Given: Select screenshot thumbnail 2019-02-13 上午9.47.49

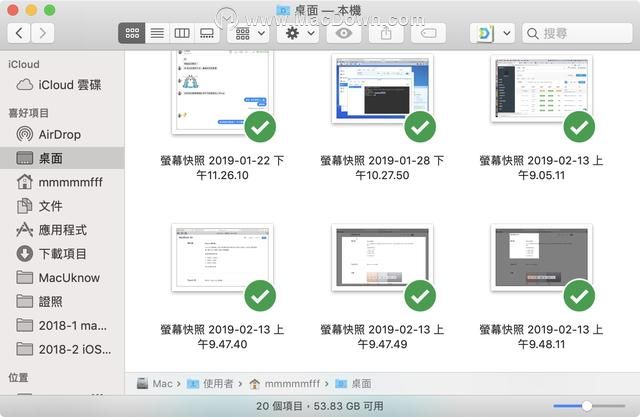Looking at the screenshot, I should tap(382, 257).
